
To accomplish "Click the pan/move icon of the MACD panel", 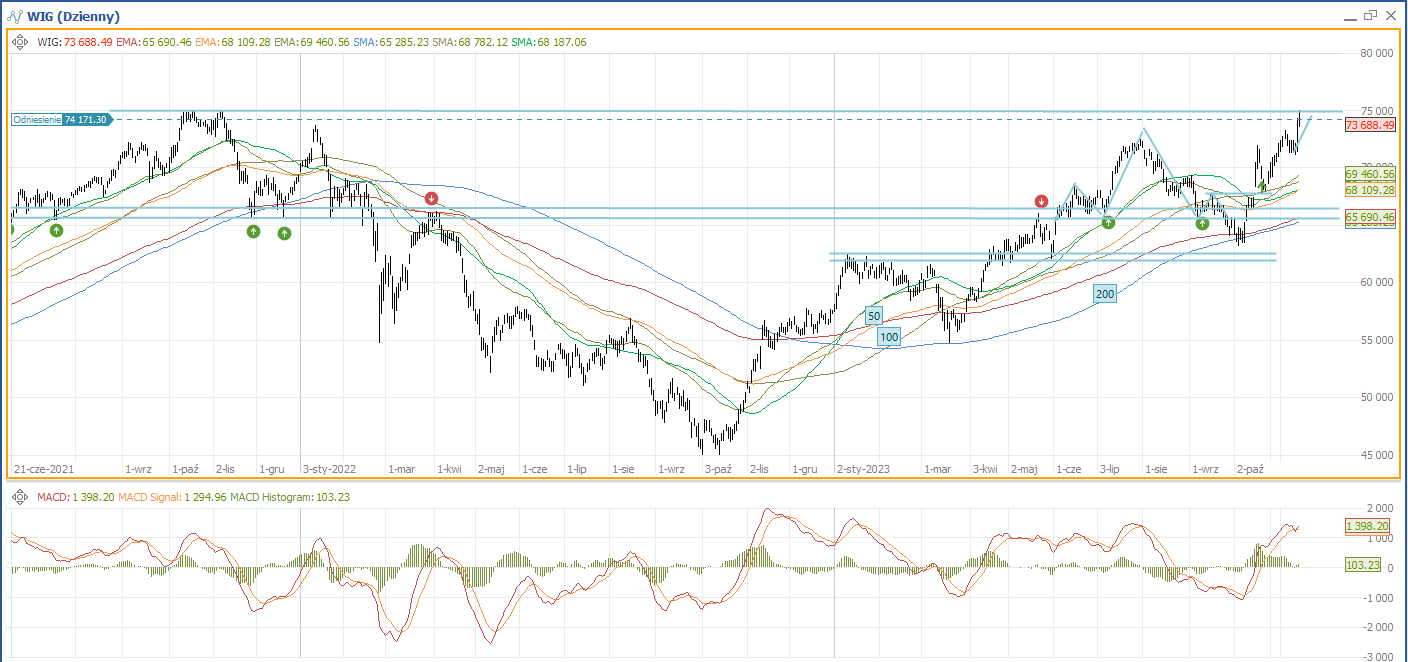I will click(20, 497).
